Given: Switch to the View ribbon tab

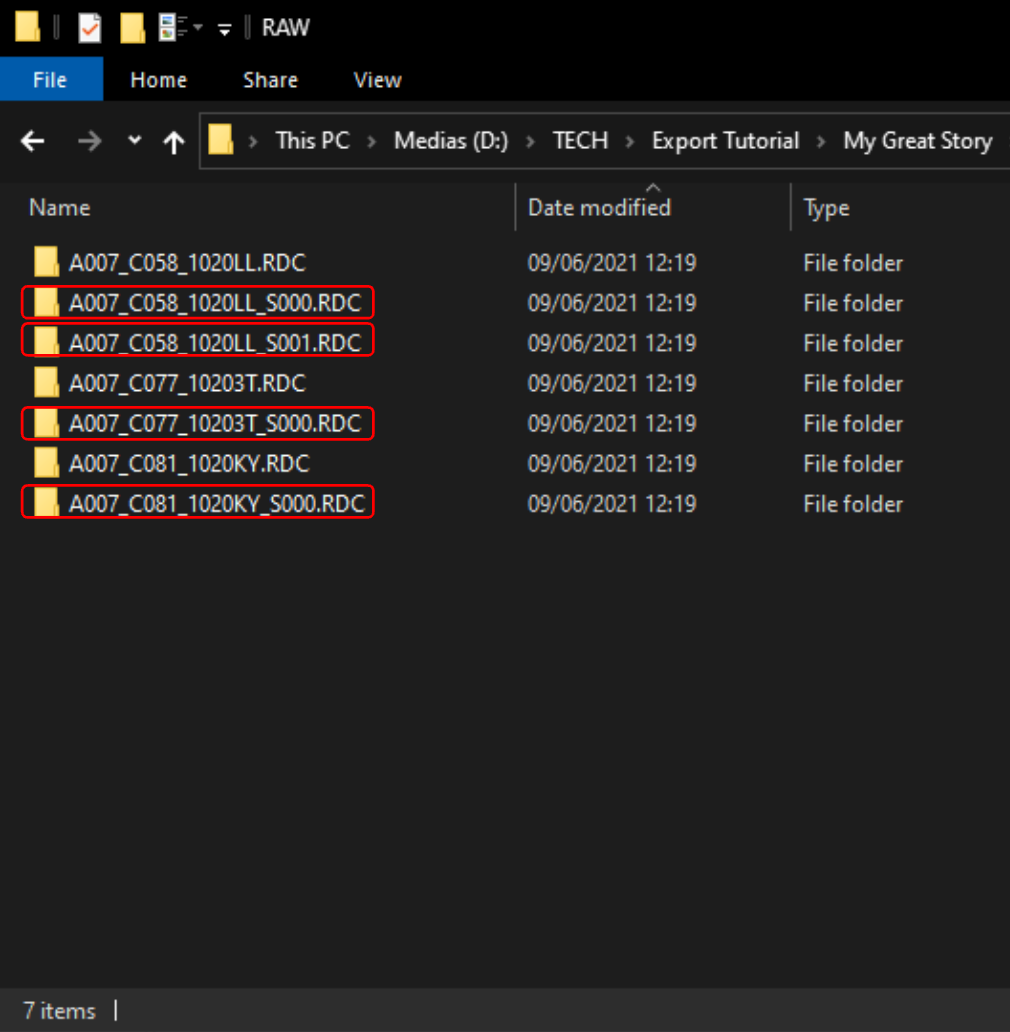Looking at the screenshot, I should pos(378,80).
